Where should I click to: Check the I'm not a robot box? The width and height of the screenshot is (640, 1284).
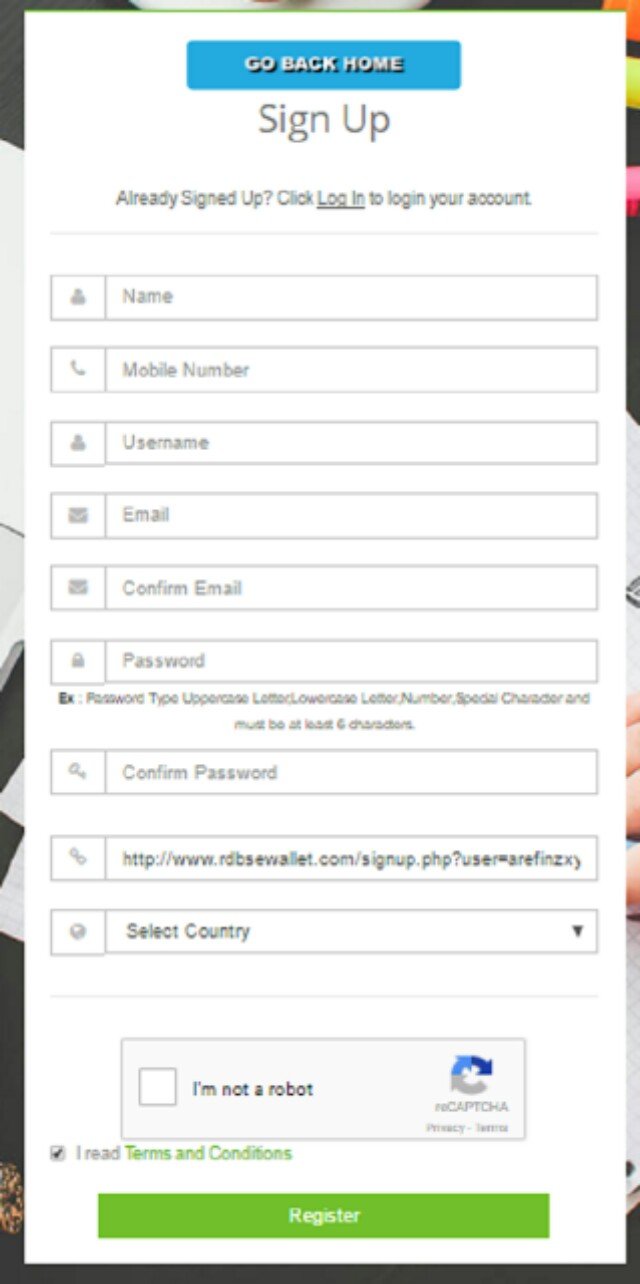tap(158, 1087)
